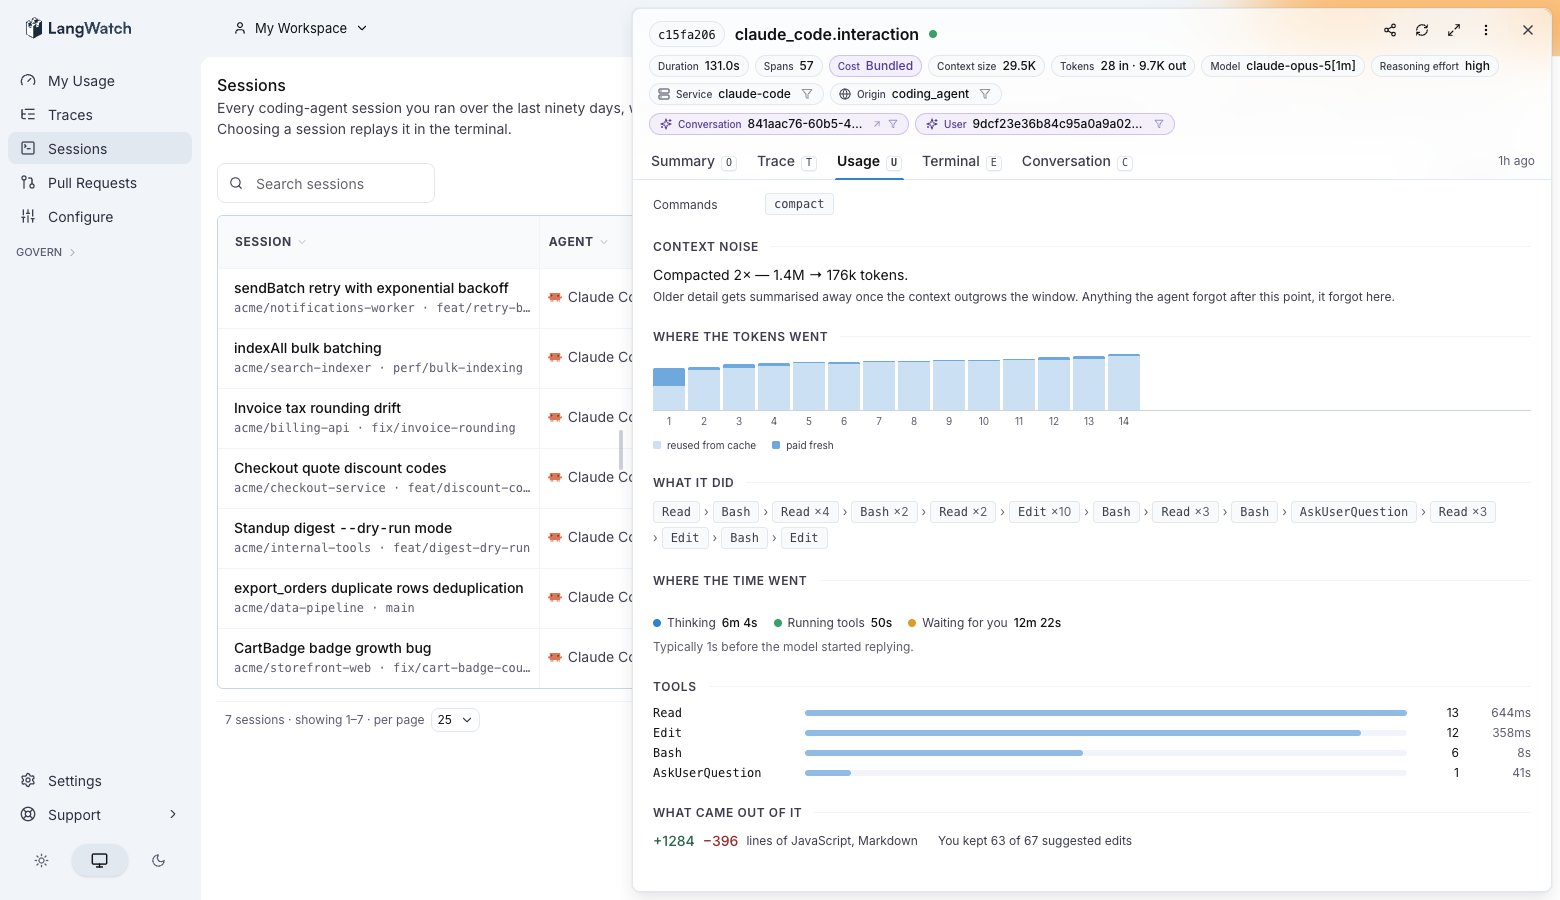This screenshot has height=900, width=1560.
Task: Click the Reasoning effort high chip
Action: tap(1434, 66)
